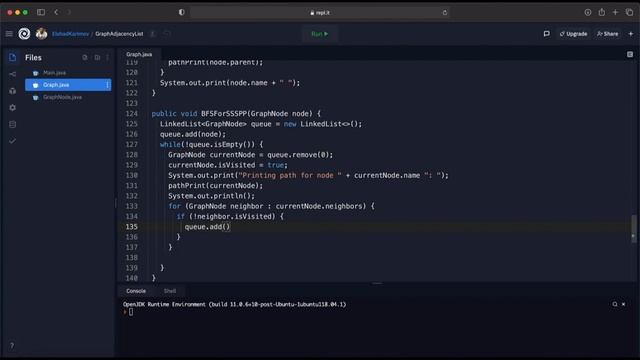Open the Version control sidebar icon
640x360 pixels.
click(x=13, y=74)
